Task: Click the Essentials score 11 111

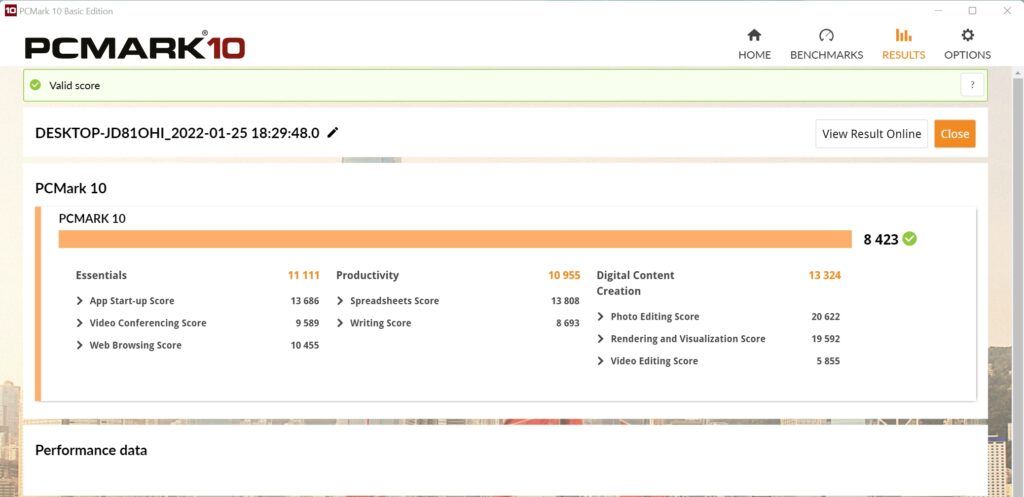Action: 304,275
